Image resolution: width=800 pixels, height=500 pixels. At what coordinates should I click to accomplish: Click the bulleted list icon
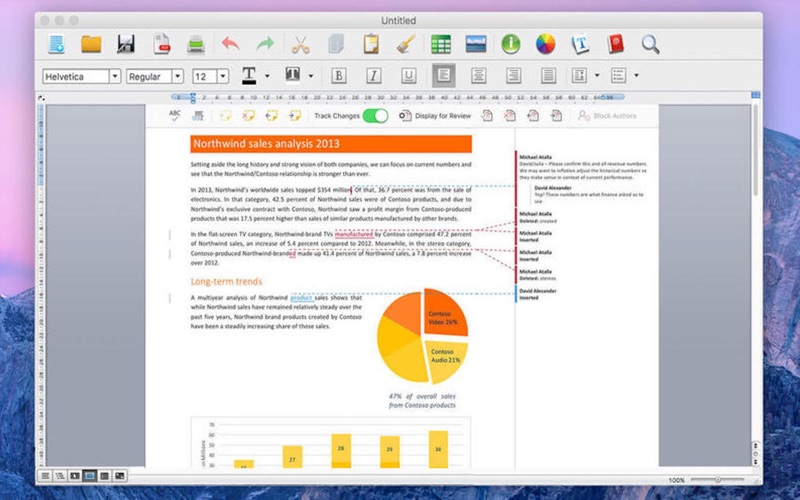(x=618, y=76)
